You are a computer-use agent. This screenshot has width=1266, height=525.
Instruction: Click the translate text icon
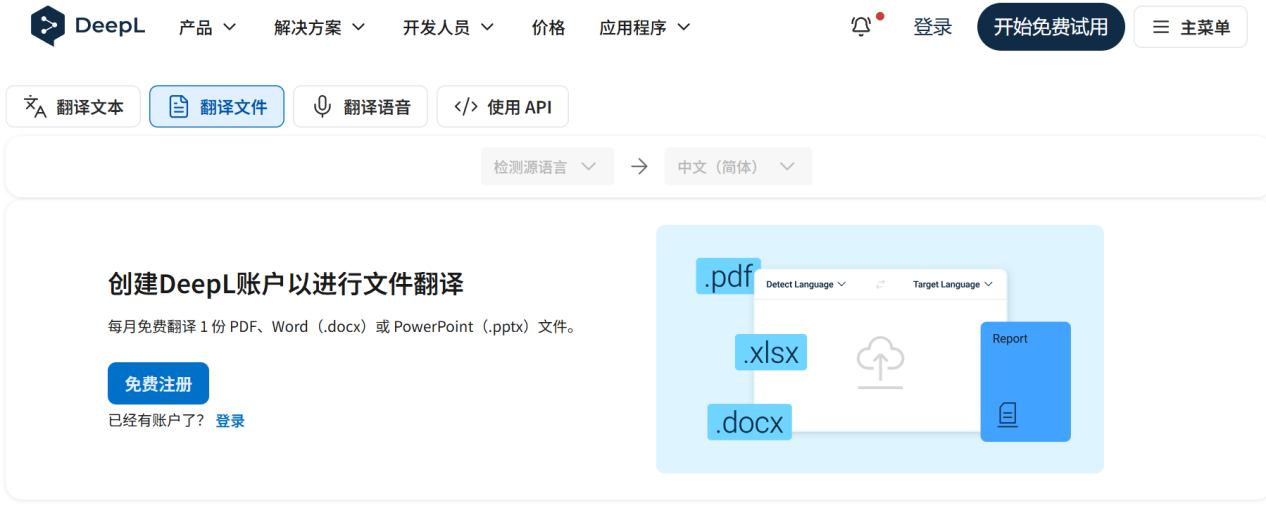coord(35,107)
